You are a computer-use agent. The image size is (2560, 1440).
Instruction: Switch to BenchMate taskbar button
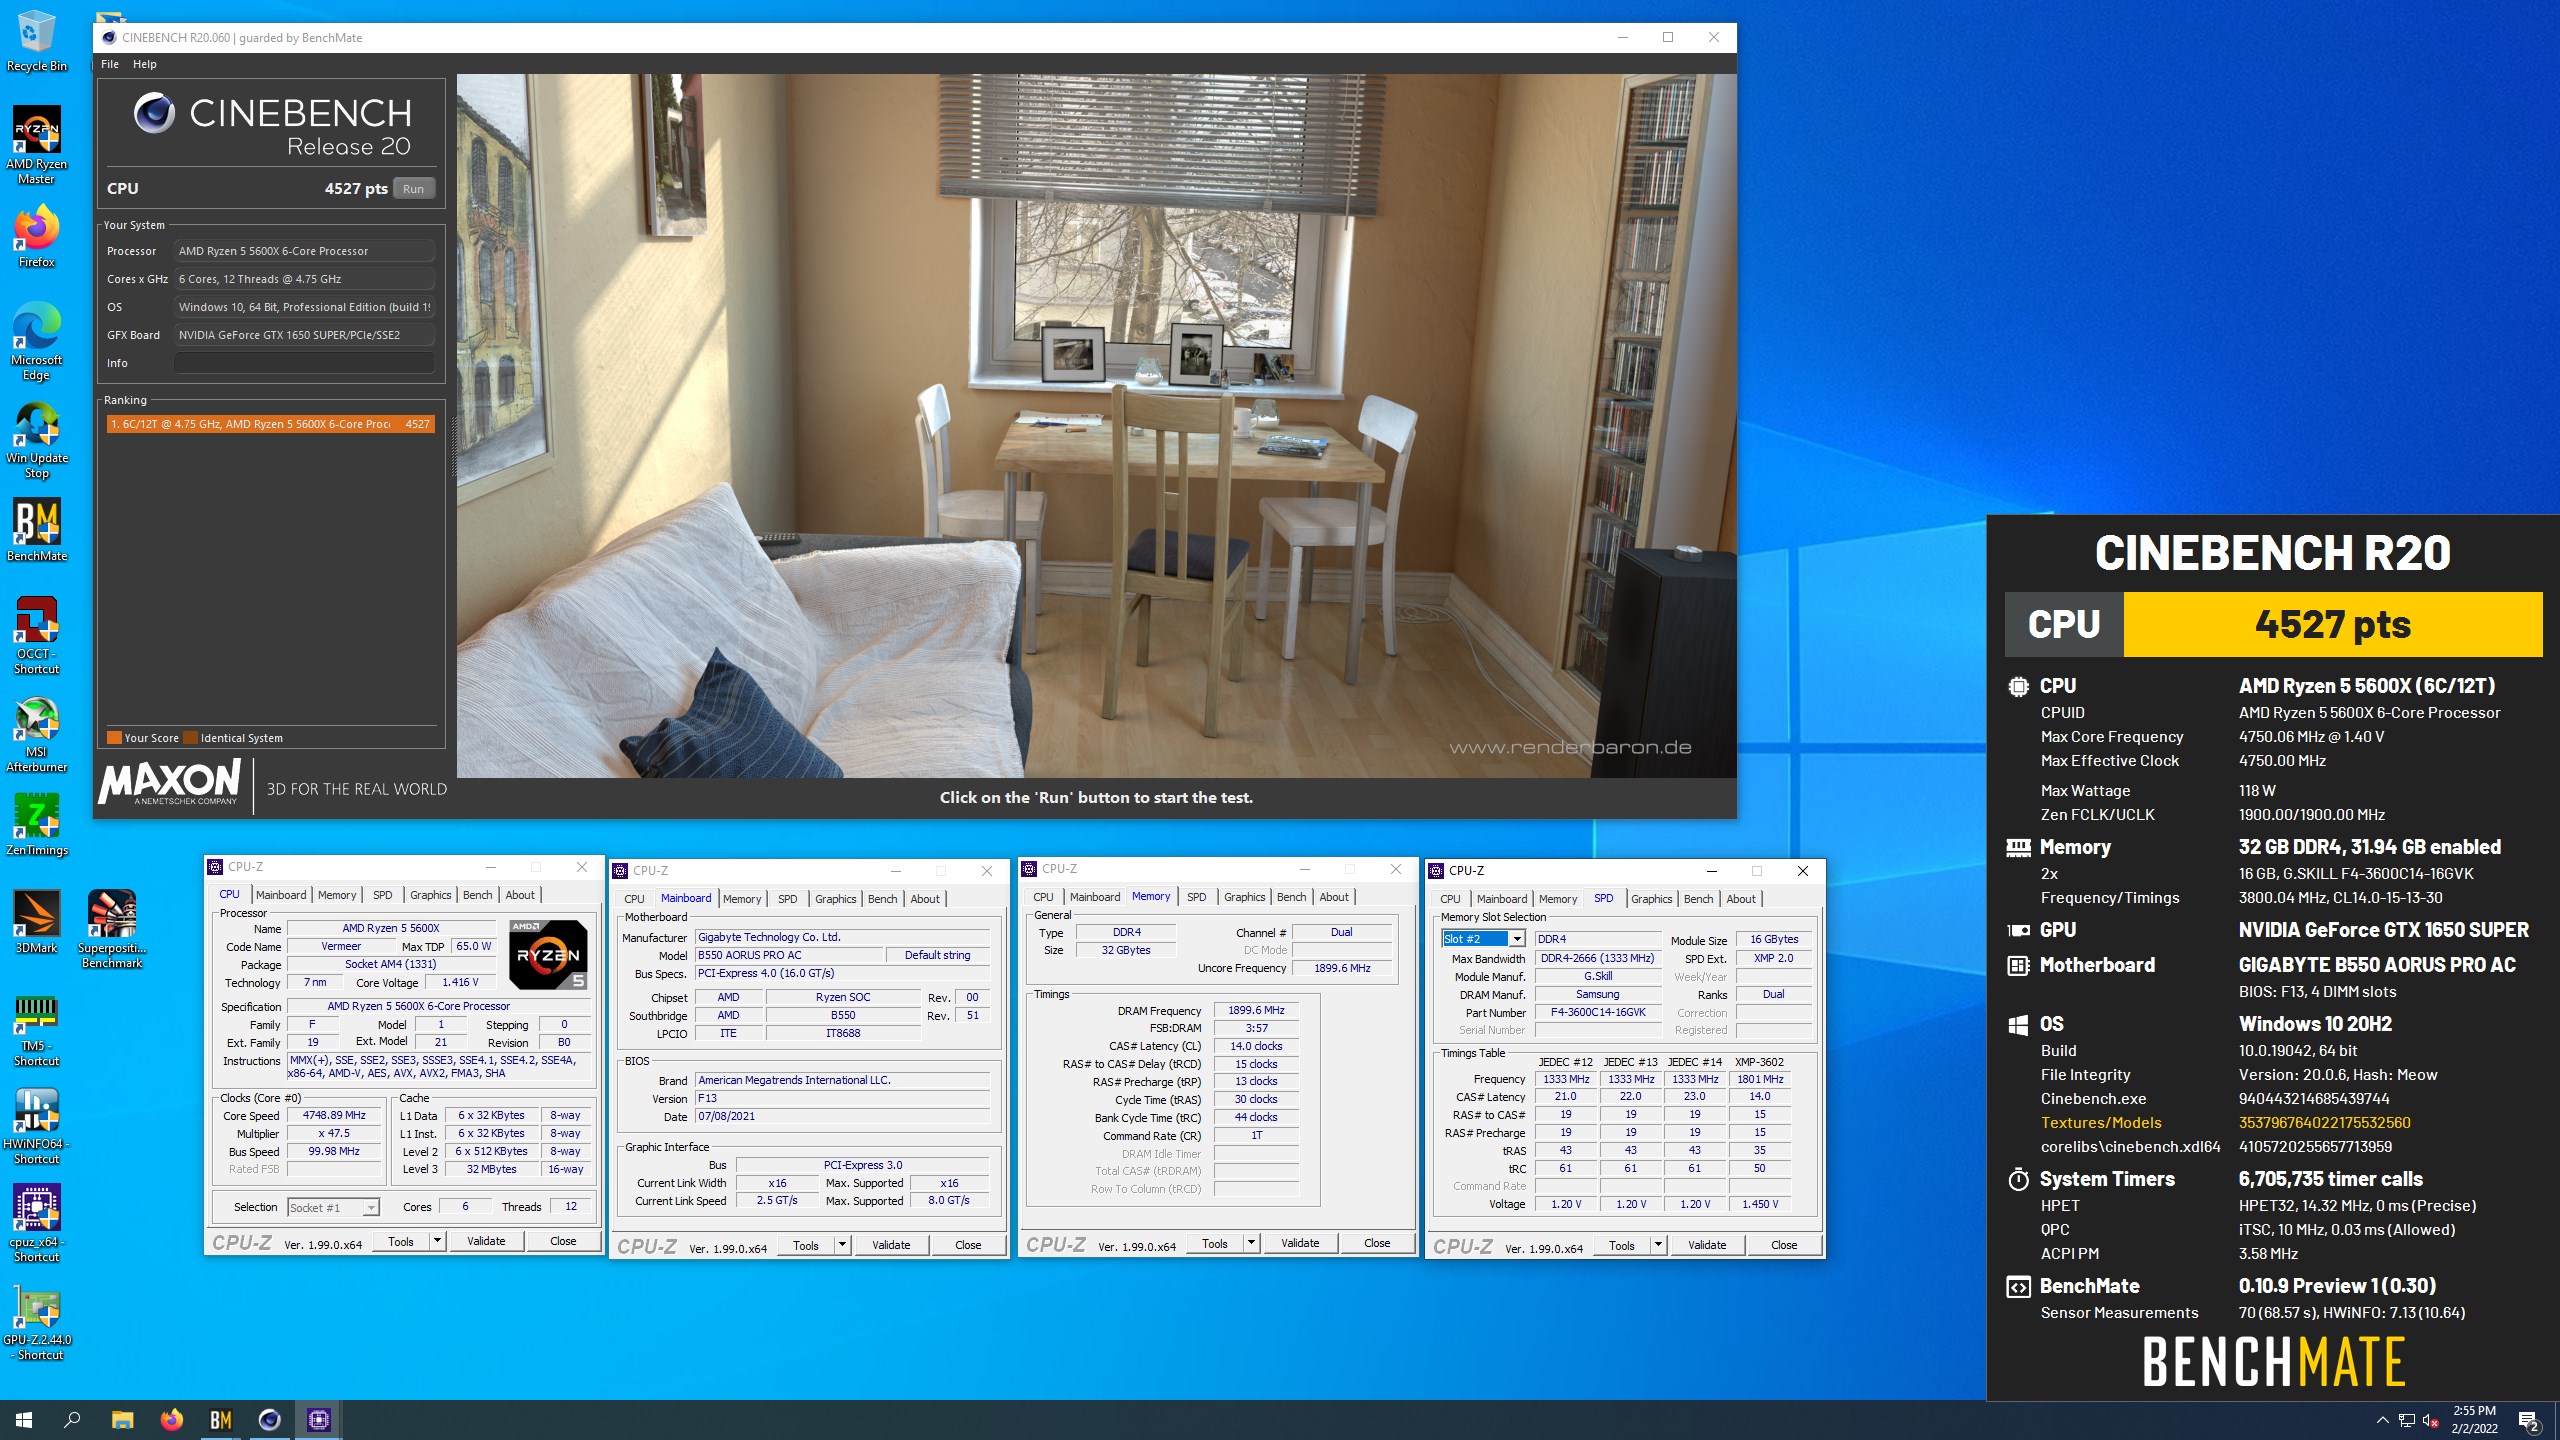(220, 1419)
